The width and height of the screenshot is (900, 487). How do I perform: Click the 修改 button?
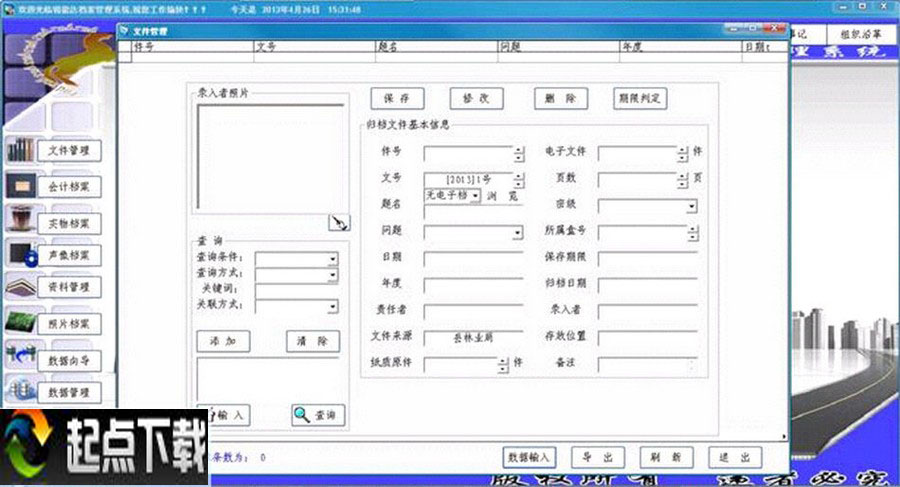coord(476,98)
